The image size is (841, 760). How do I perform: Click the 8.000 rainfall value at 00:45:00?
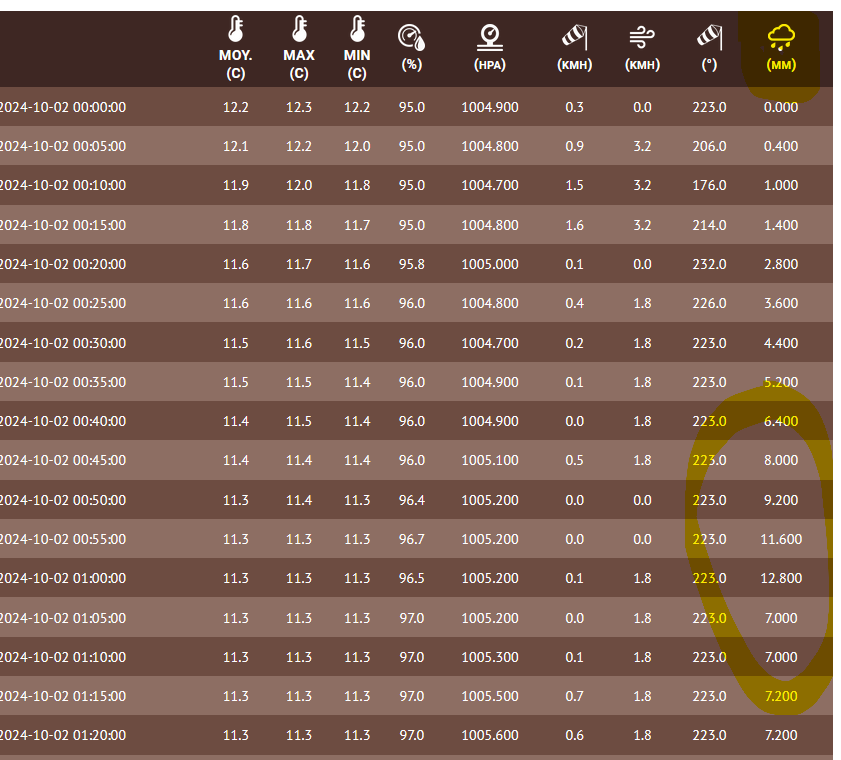pos(781,460)
